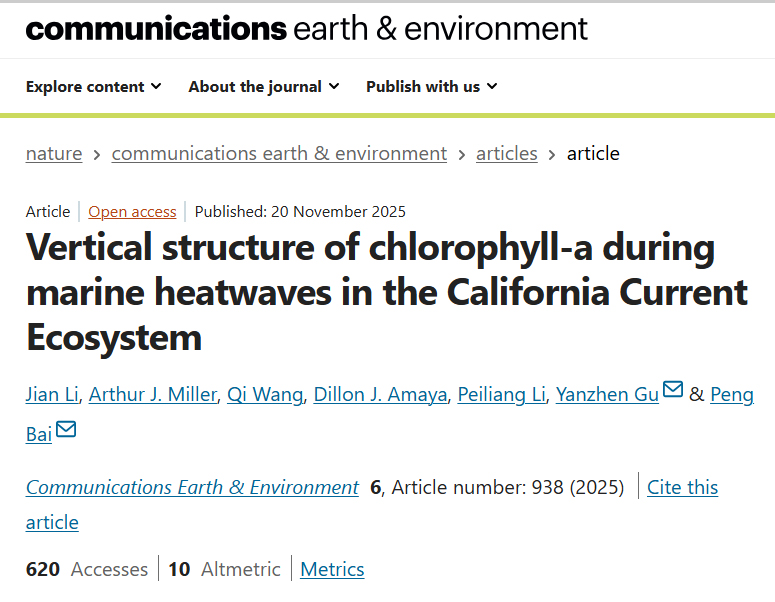
Task: Click email envelope icon beside Peng Bai
Action: 66,430
